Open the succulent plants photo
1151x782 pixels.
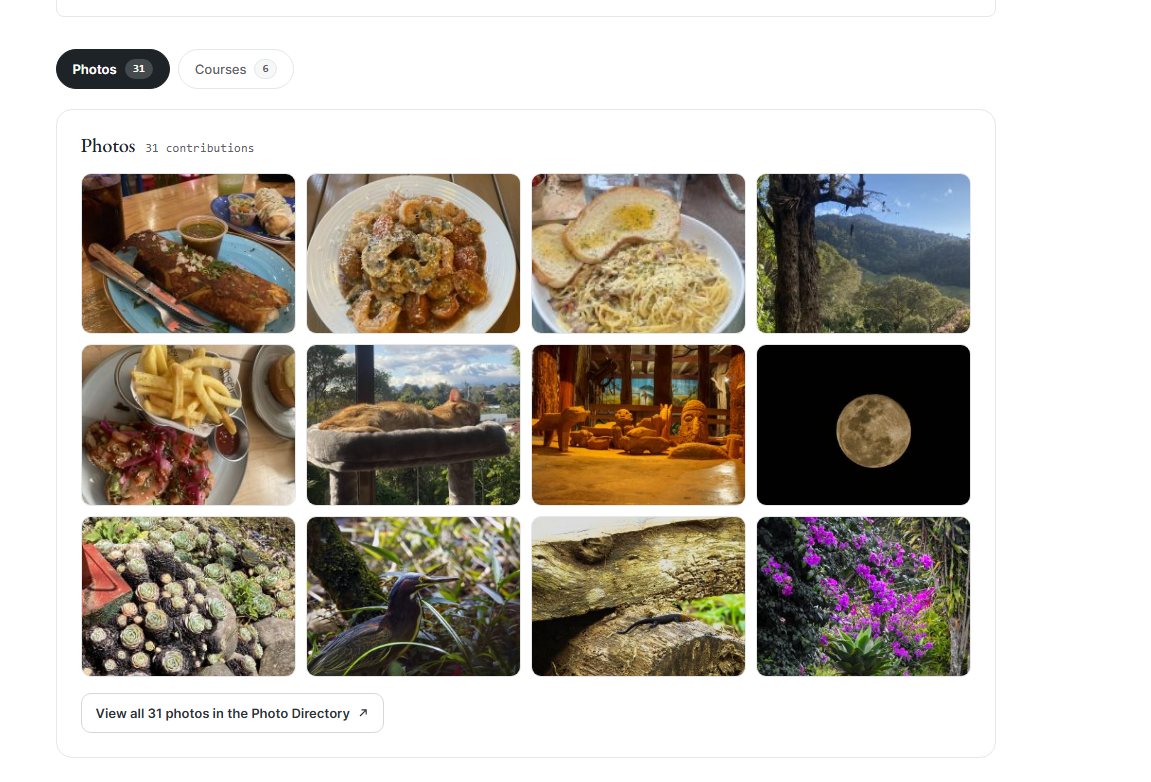tap(189, 596)
